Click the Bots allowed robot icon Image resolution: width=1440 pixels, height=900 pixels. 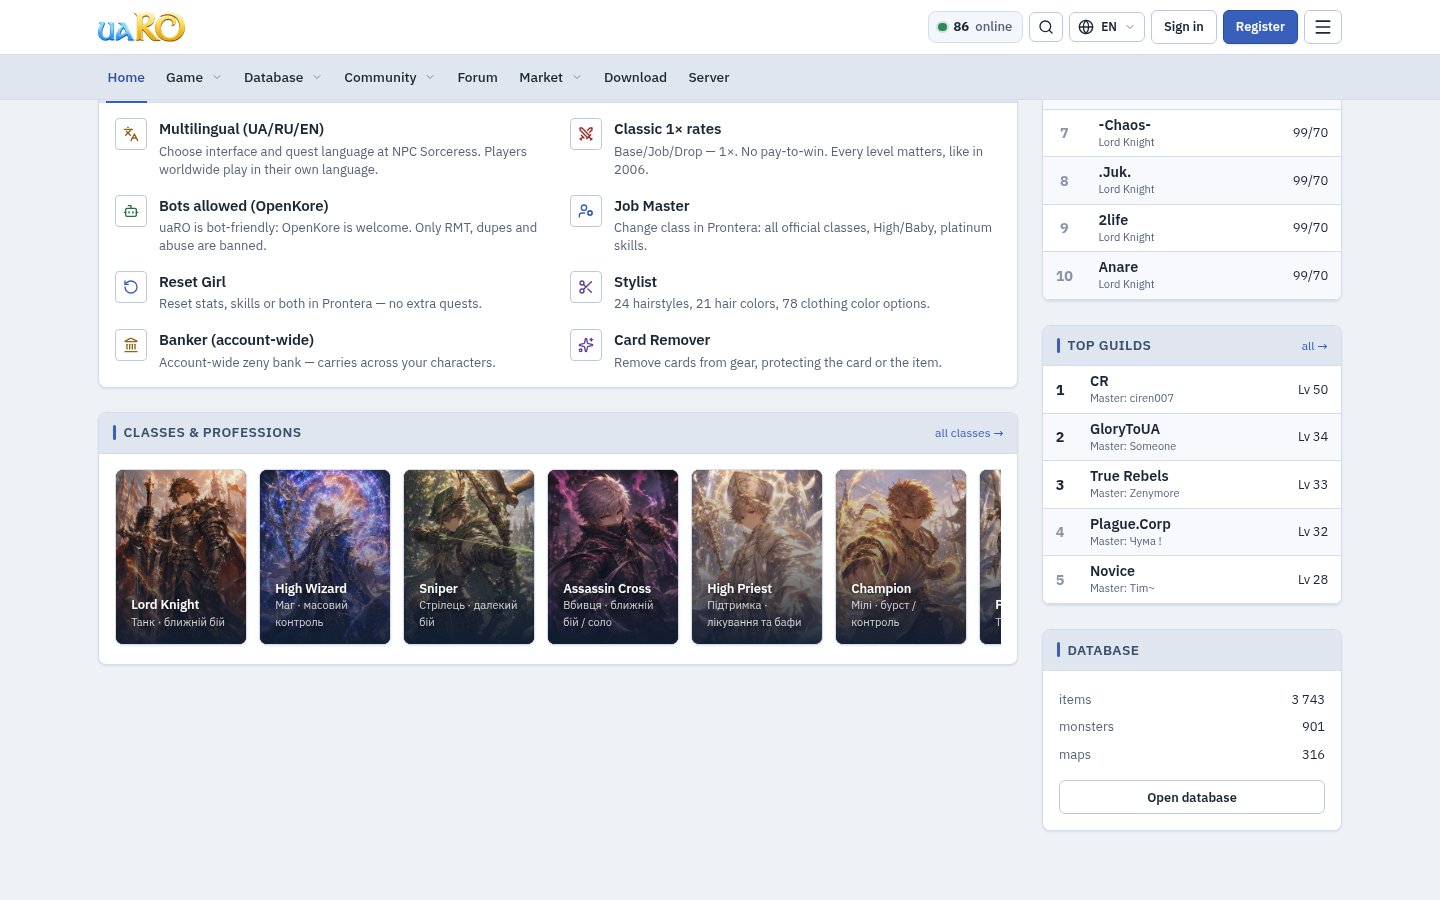(131, 211)
